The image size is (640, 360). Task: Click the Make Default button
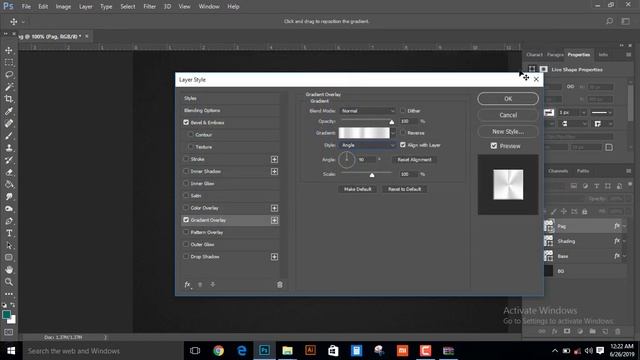tap(358, 189)
